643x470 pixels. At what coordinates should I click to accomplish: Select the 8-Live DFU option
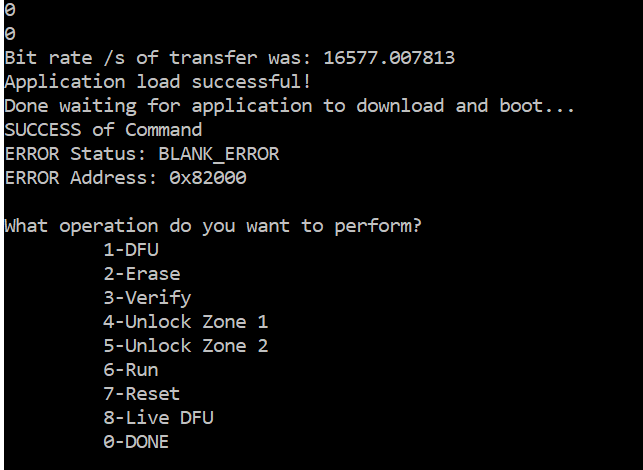click(x=158, y=418)
